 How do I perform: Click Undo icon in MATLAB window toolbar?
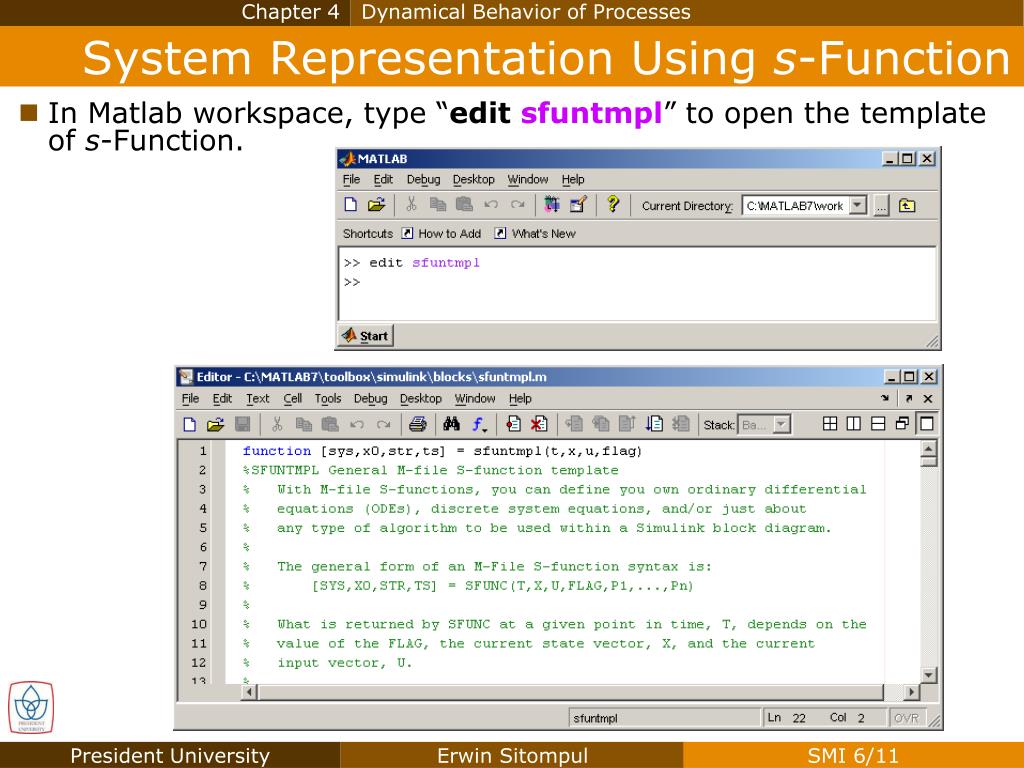[x=491, y=205]
